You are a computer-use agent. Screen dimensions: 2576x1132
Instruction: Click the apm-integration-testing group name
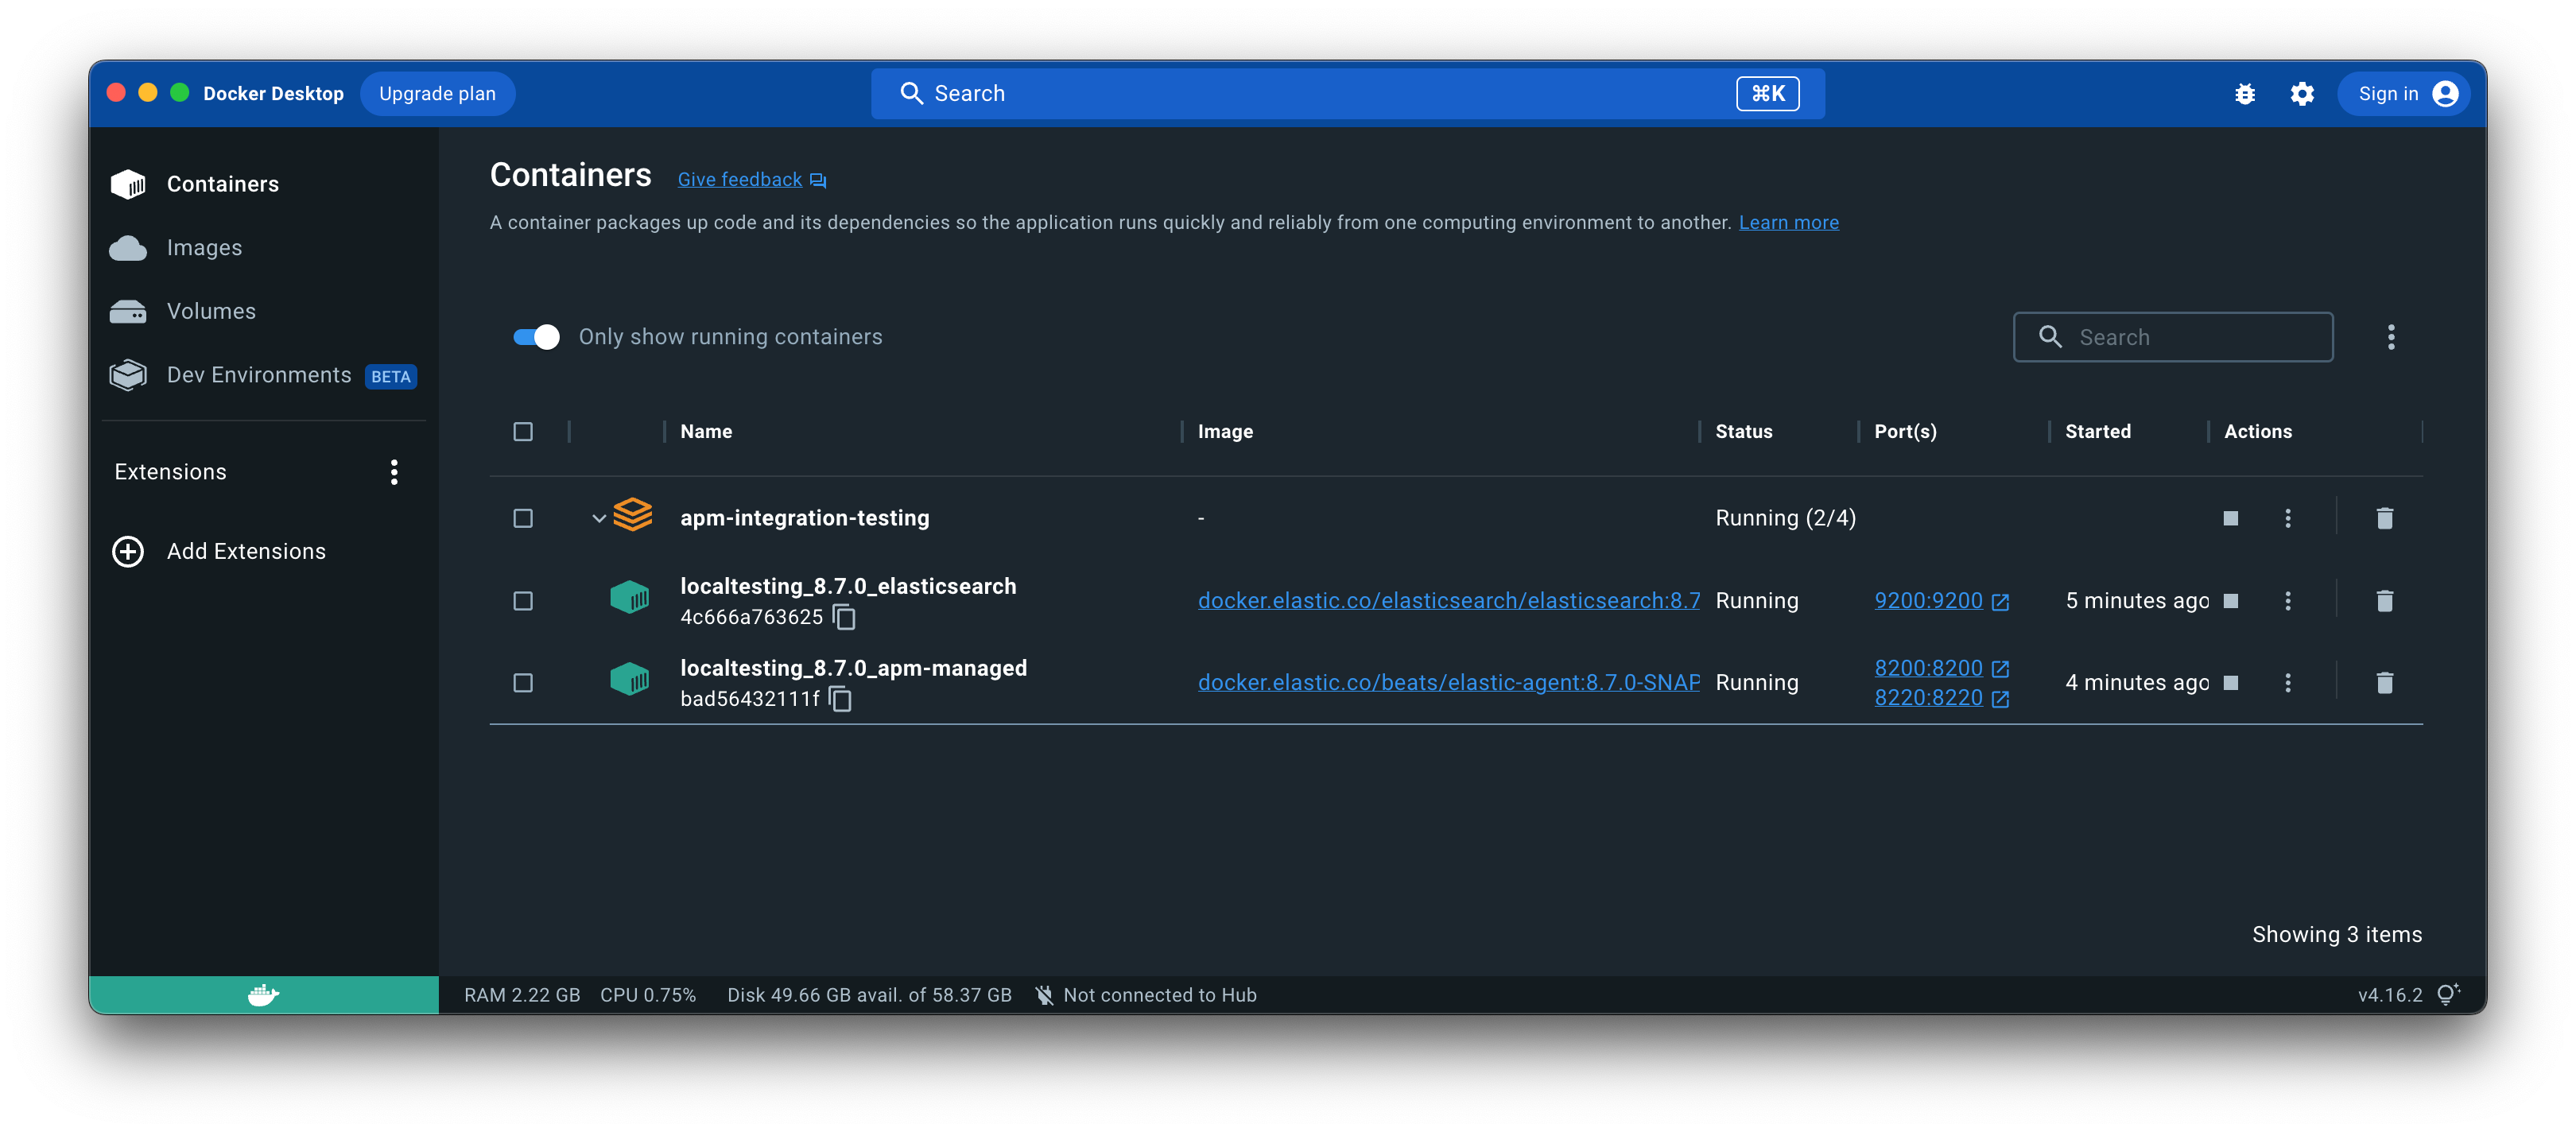click(x=804, y=518)
